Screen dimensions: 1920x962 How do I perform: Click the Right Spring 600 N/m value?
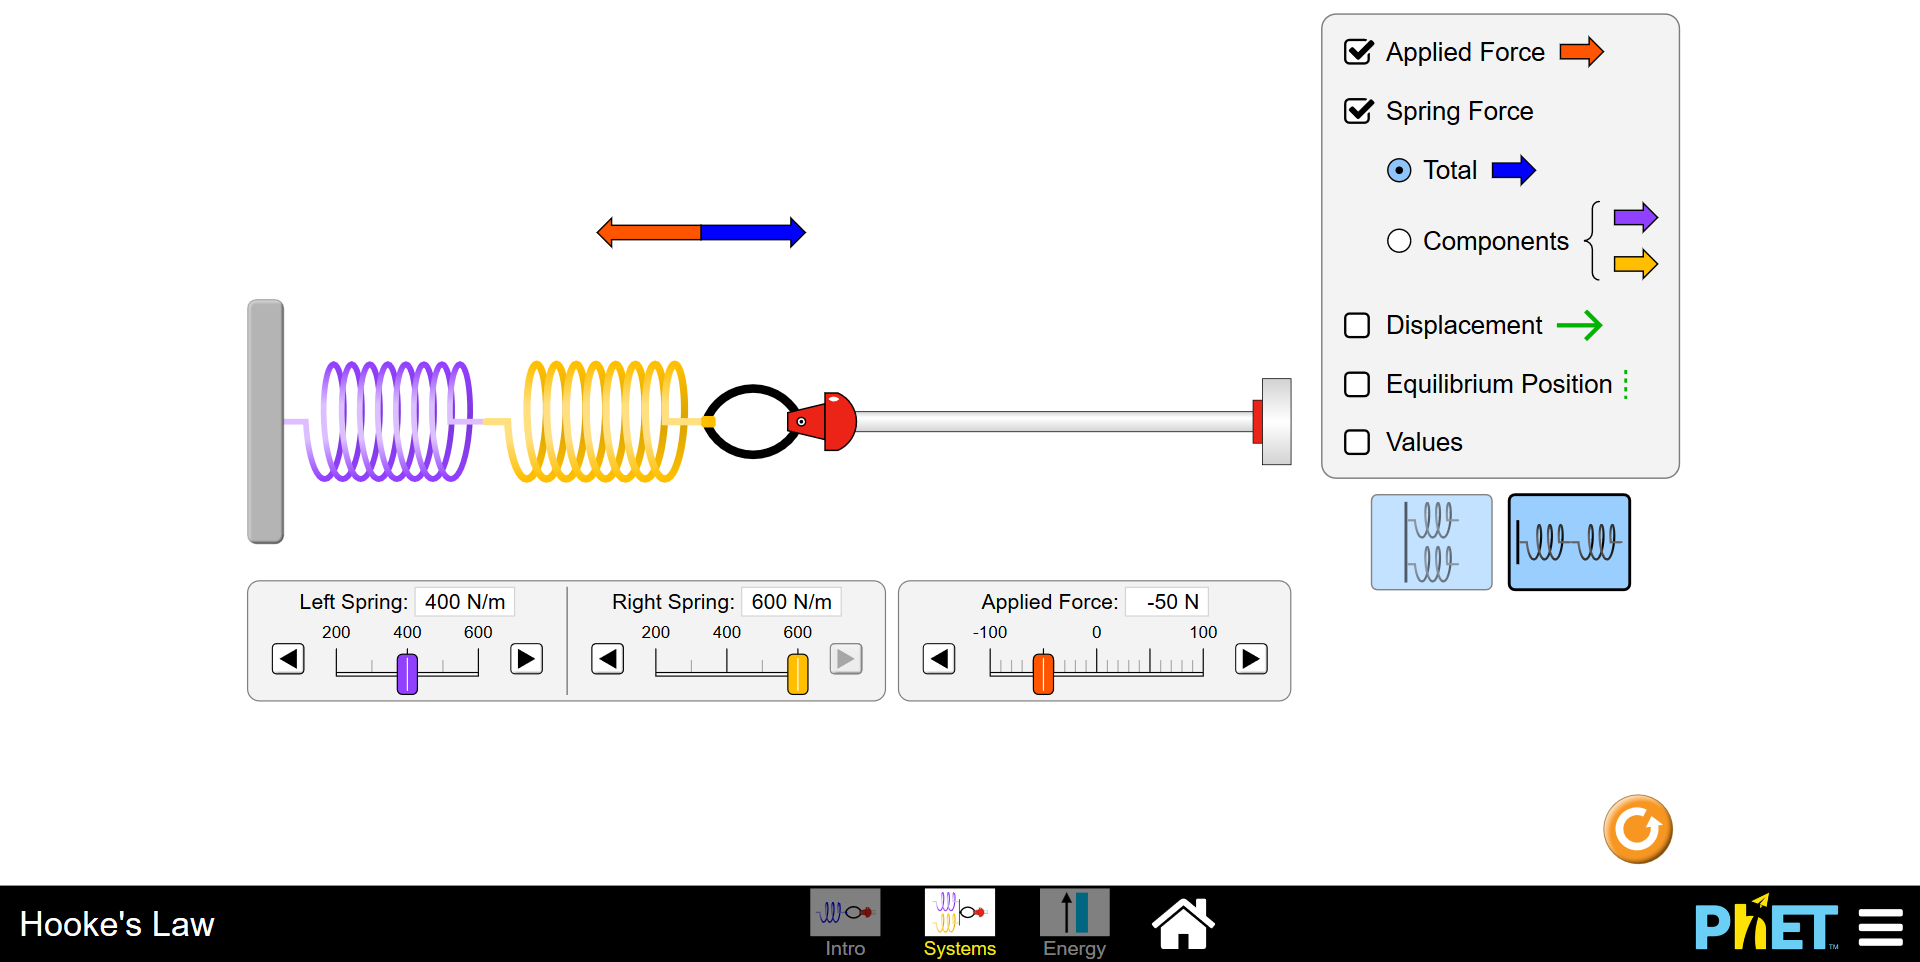(792, 602)
